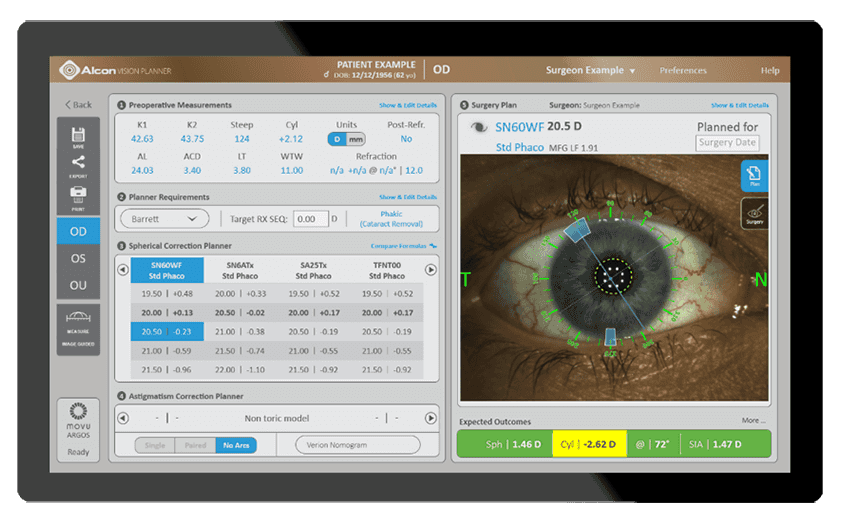Click Show & Edit Details in Surgery Plan

pos(740,105)
